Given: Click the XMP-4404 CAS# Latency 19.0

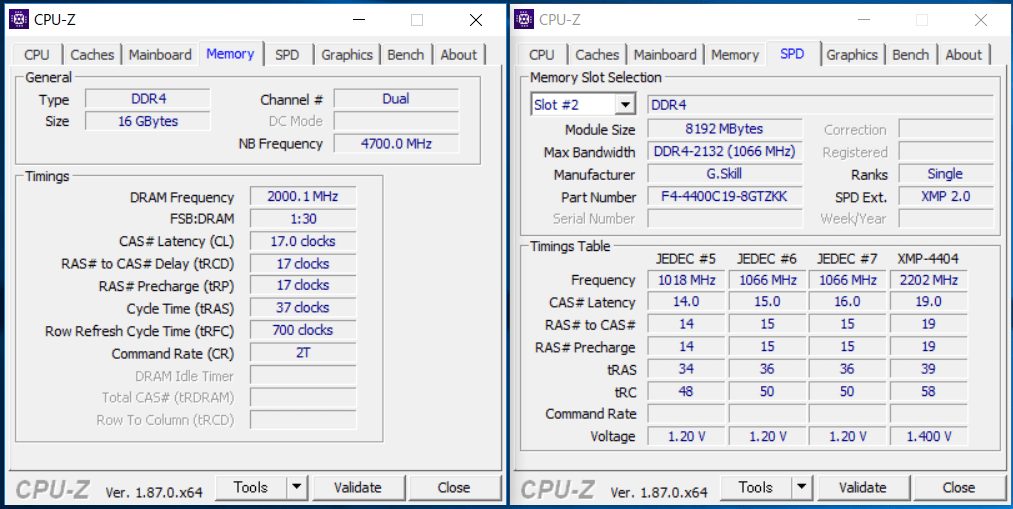Looking at the screenshot, I should (928, 302).
